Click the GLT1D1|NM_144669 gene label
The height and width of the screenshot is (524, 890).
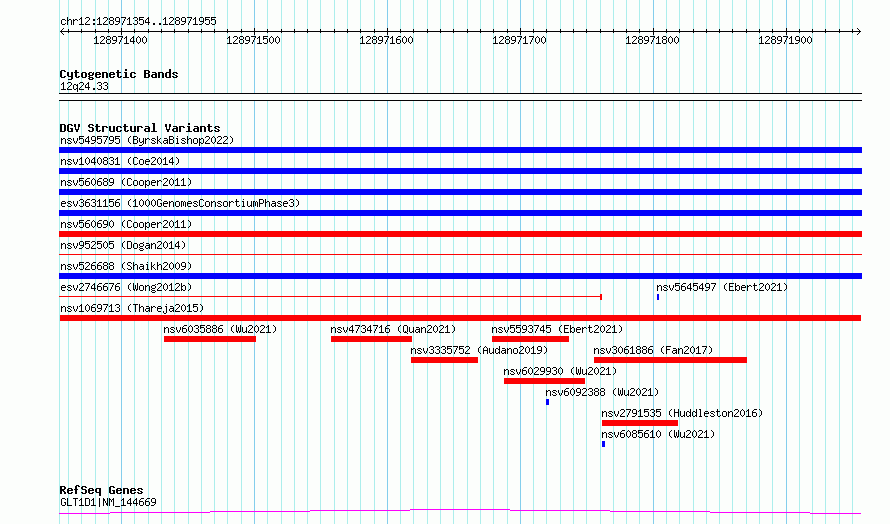tap(108, 502)
